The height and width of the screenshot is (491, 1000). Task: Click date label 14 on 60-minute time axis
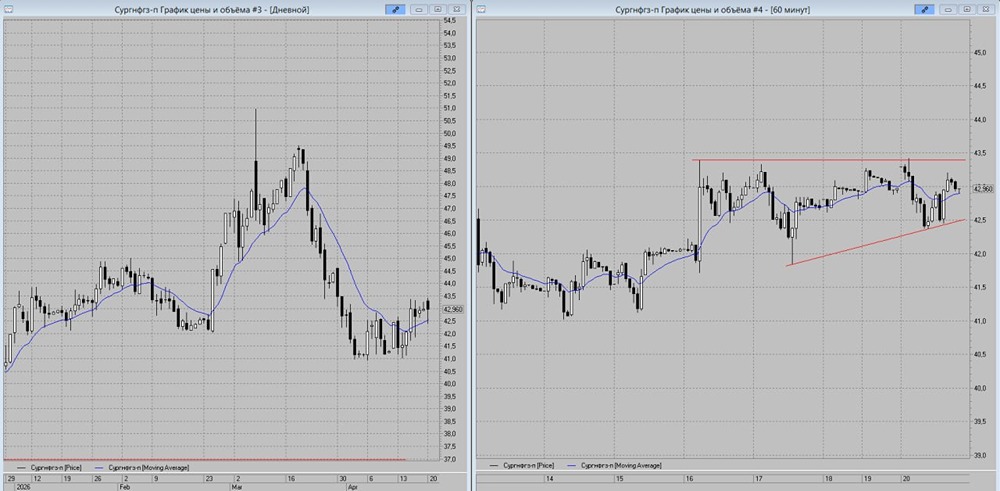pos(550,478)
